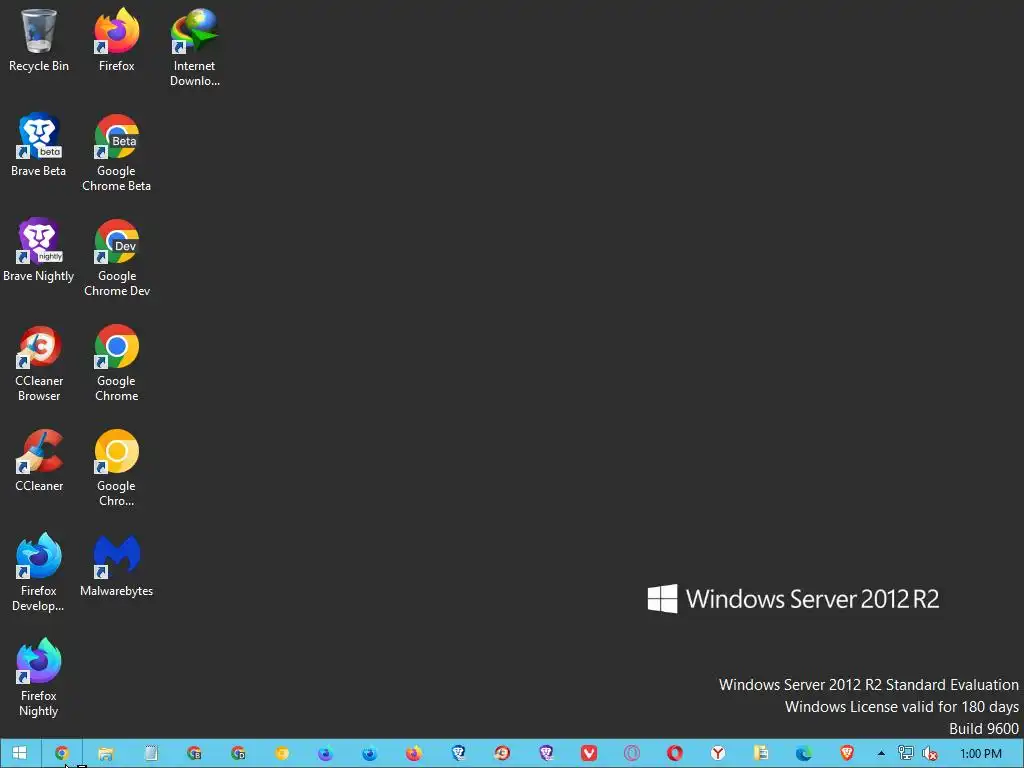The image size is (1024, 768).
Task: Launch Microsoft Edge from the taskbar
Action: pyautogui.click(x=804, y=753)
